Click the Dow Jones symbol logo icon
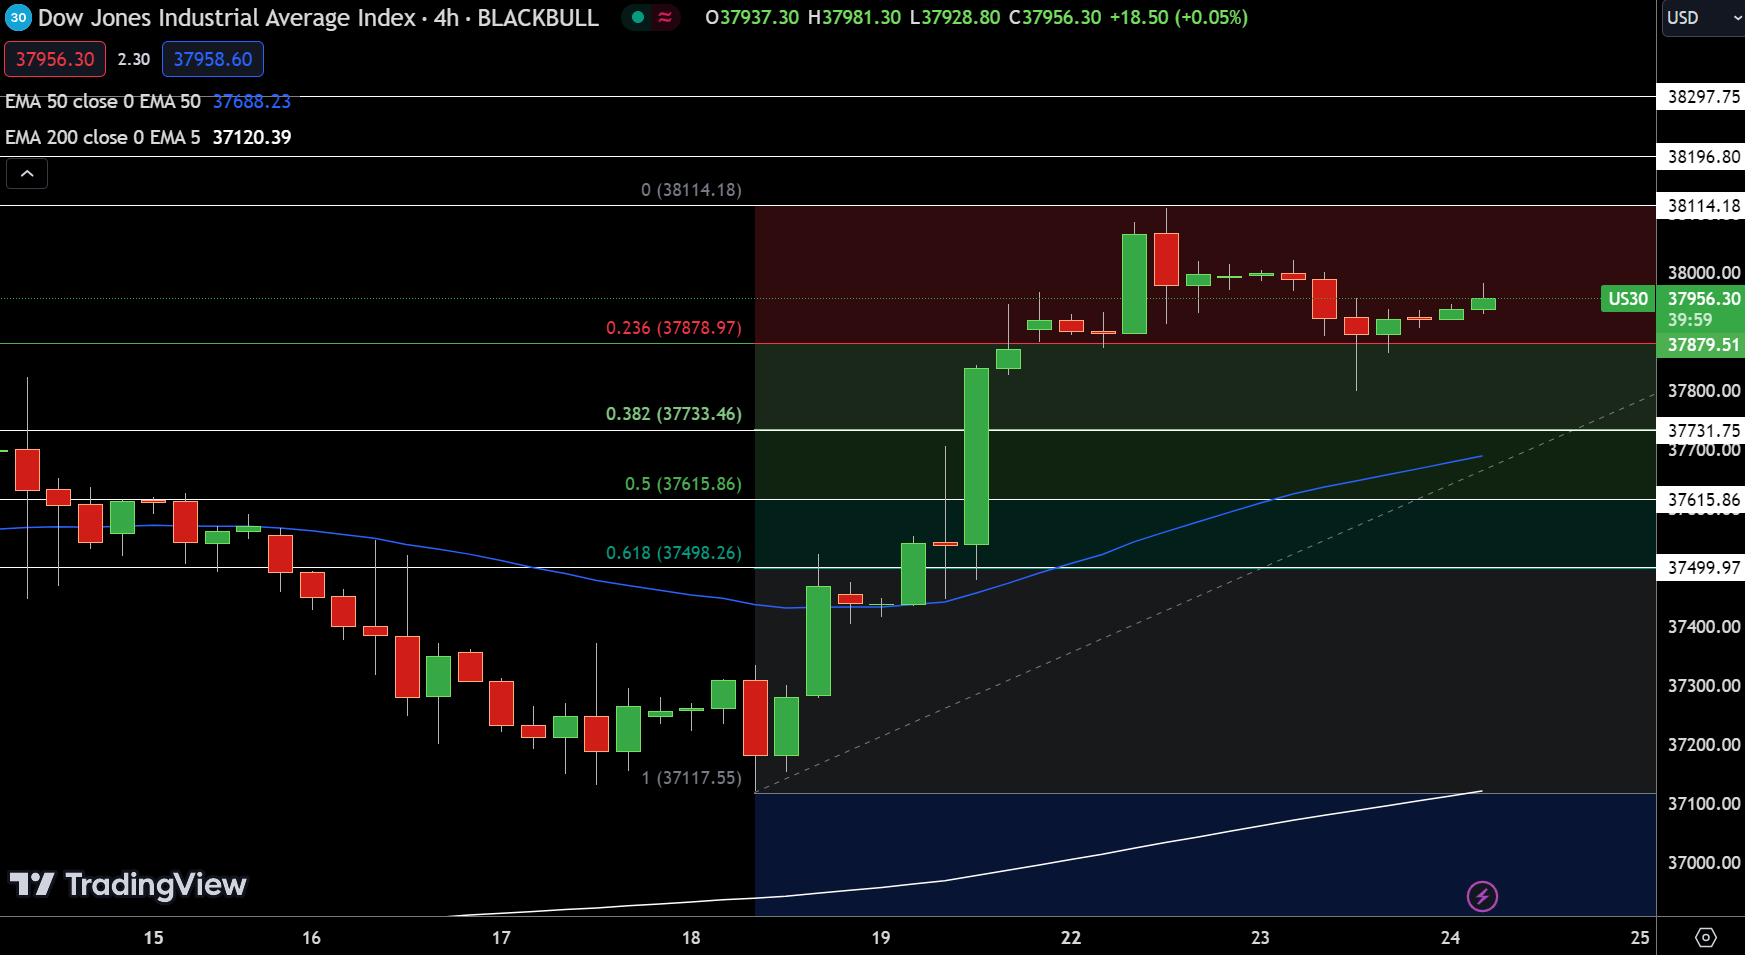This screenshot has width=1745, height=955. (18, 18)
